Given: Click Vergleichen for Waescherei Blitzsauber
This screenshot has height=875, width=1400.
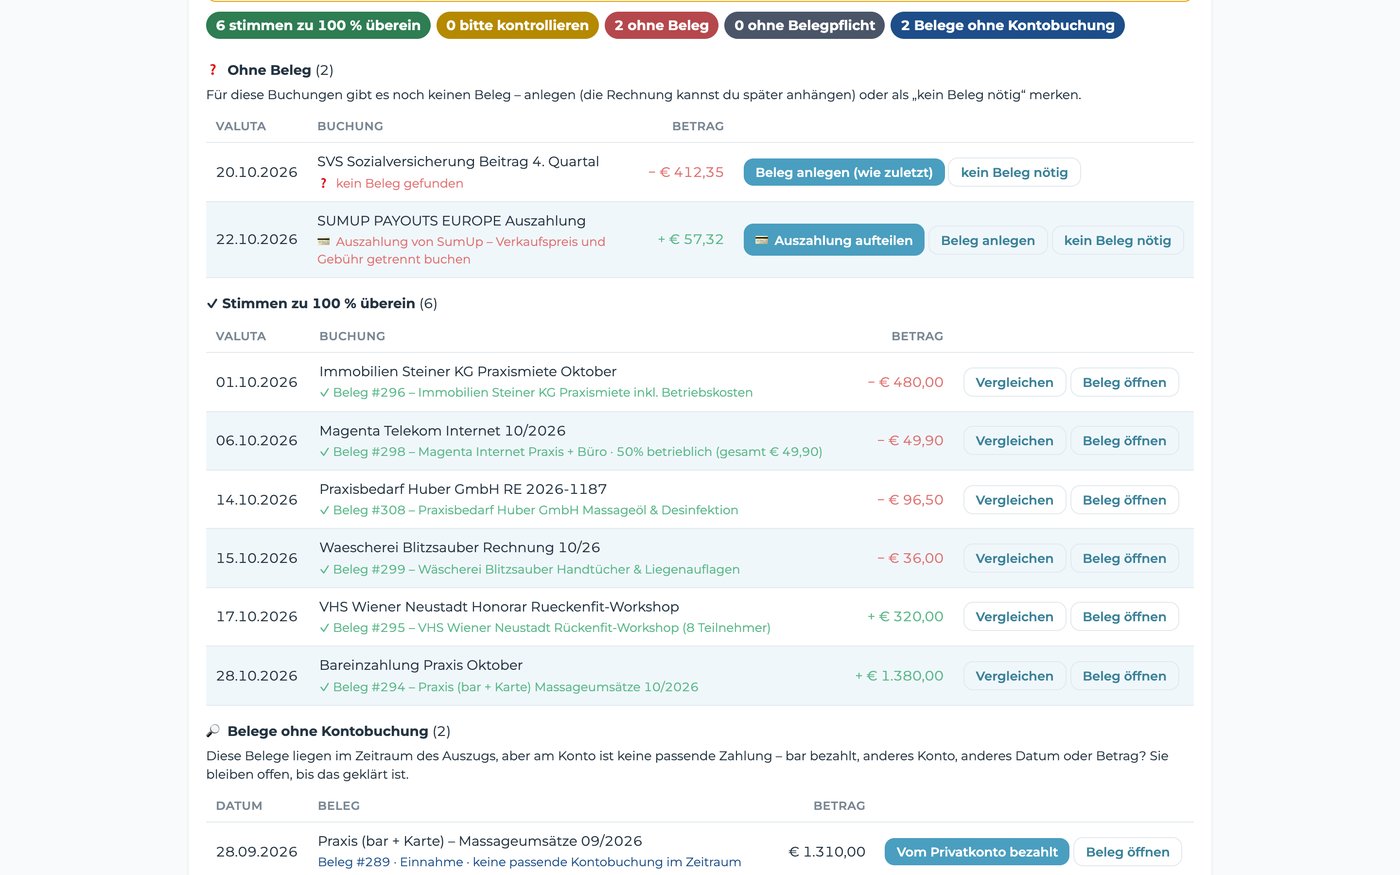Looking at the screenshot, I should (x=1014, y=558).
